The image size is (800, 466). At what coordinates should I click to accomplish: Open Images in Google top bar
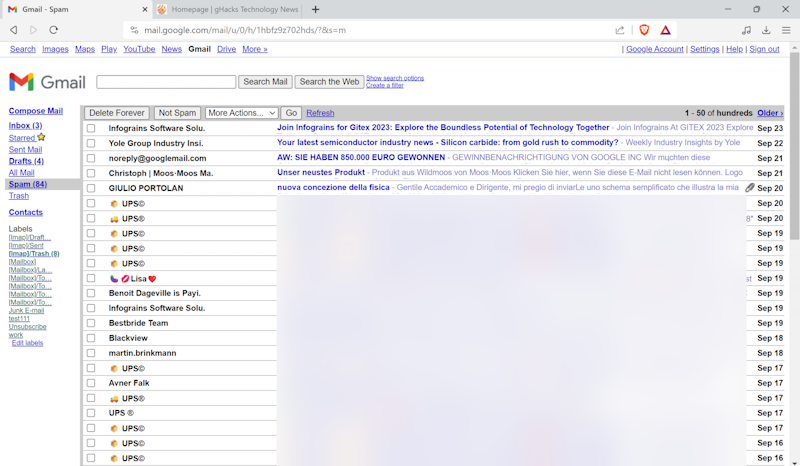pos(55,49)
